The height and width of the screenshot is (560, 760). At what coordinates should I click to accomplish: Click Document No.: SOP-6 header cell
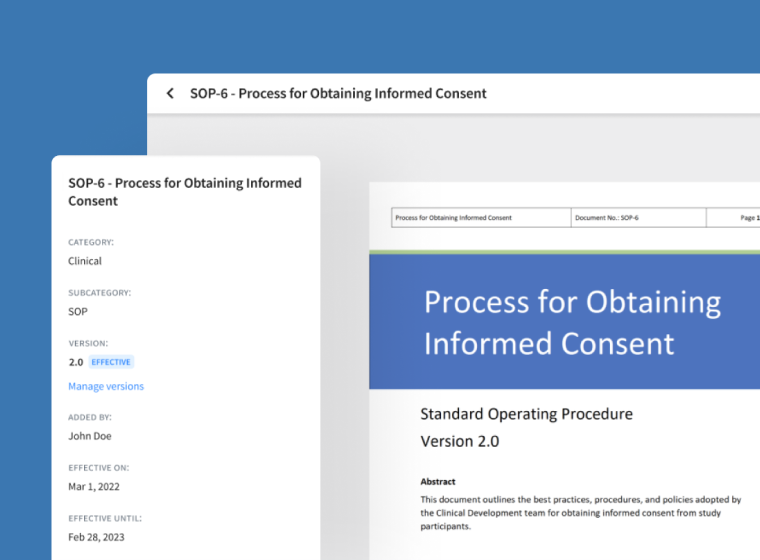[x=637, y=217]
